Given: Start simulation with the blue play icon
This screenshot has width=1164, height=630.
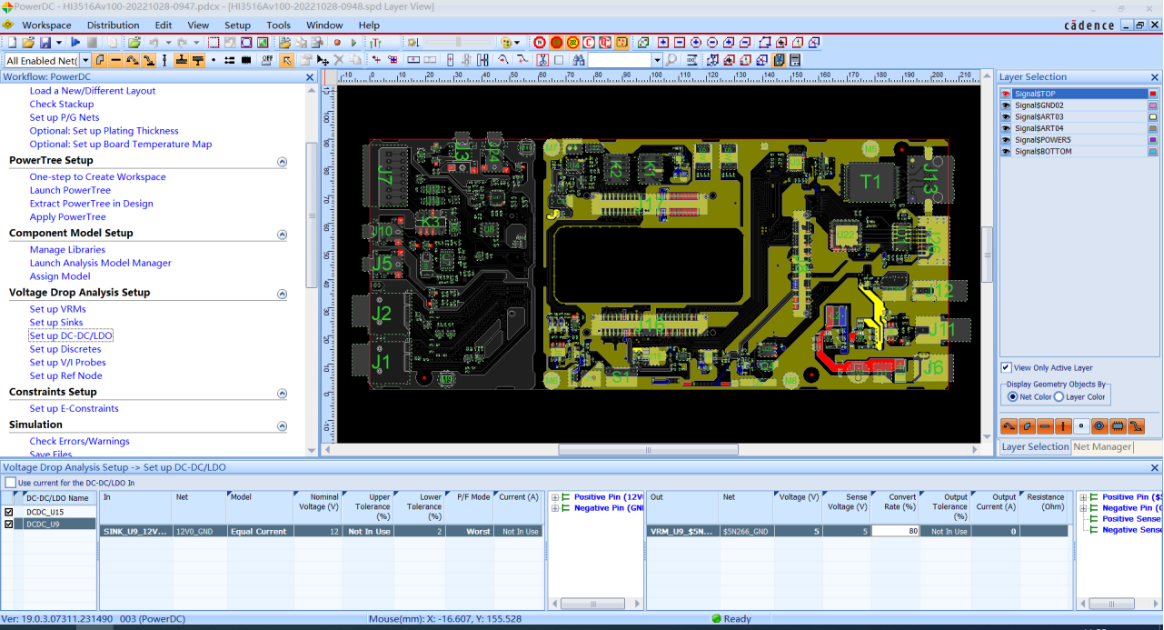Looking at the screenshot, I should click(x=75, y=42).
